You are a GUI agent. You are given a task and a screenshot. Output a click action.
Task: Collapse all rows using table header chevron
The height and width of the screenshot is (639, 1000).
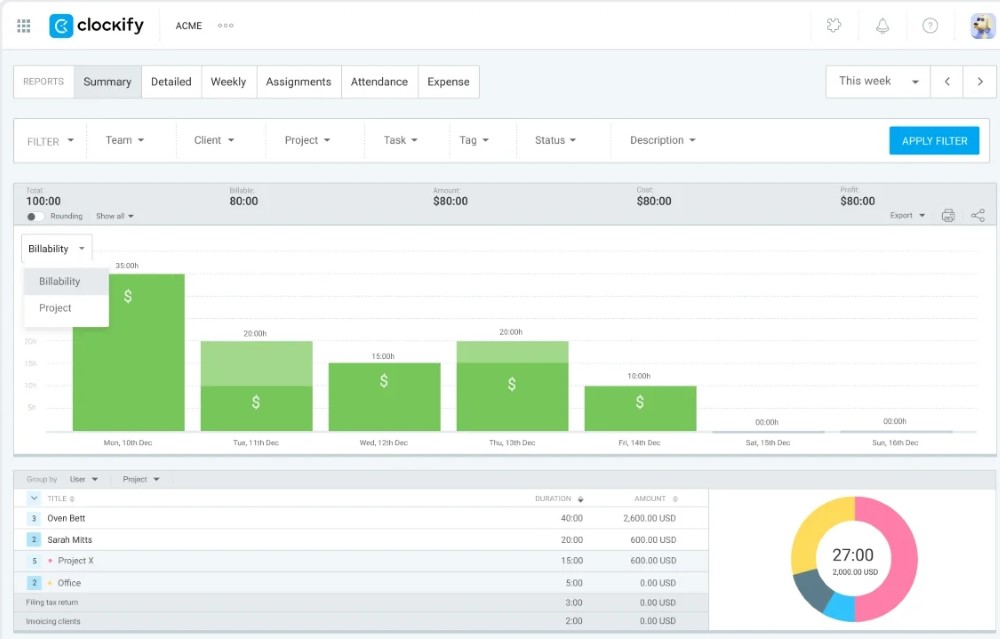(x=34, y=498)
